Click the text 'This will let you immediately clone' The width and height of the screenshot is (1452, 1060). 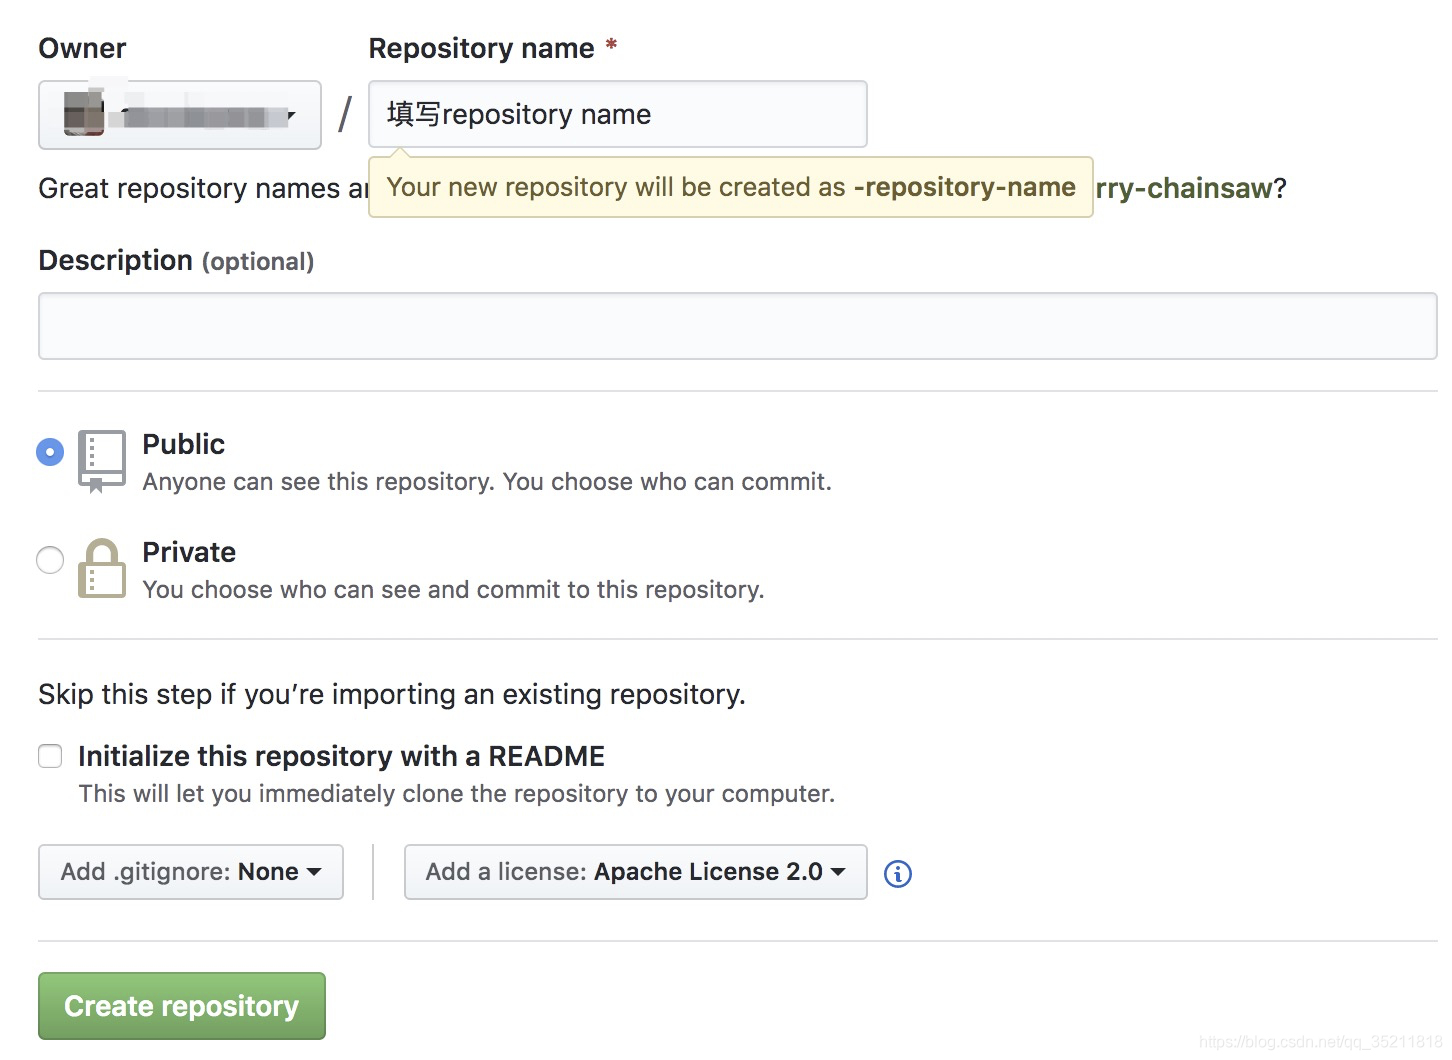coord(457,794)
